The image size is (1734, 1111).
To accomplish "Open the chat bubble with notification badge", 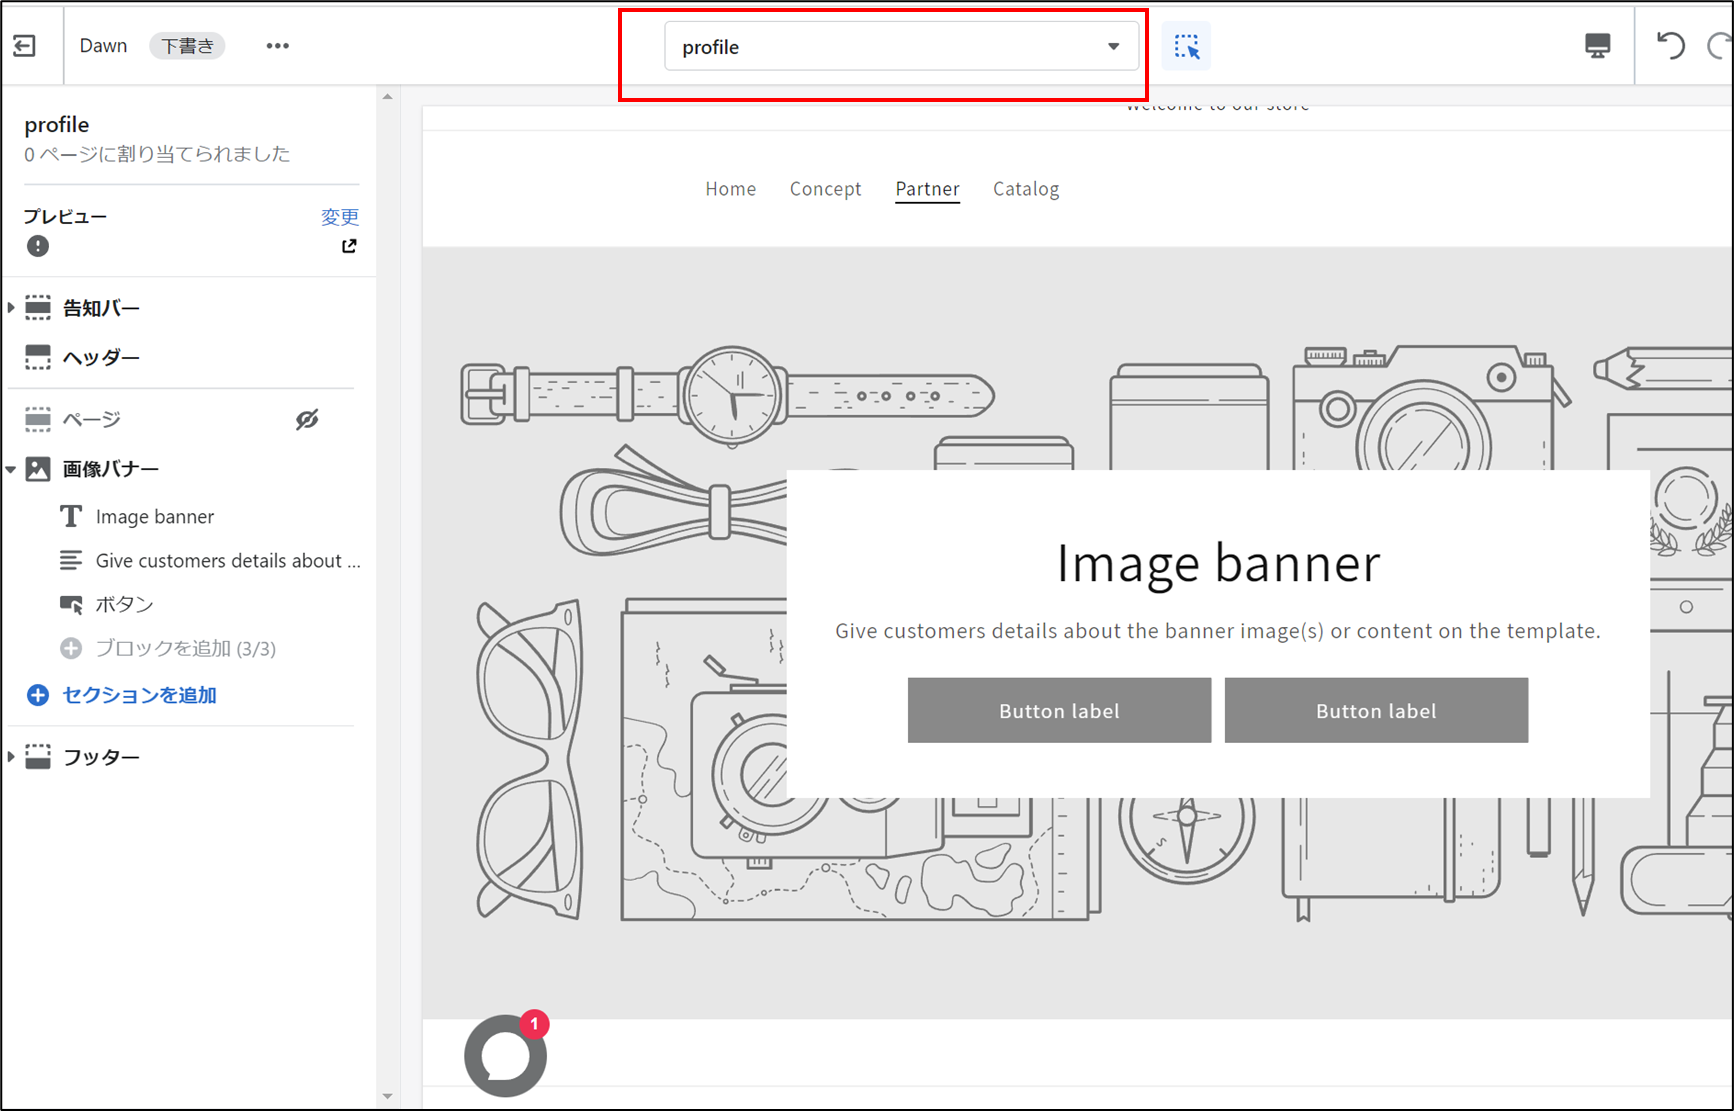I will click(x=506, y=1055).
